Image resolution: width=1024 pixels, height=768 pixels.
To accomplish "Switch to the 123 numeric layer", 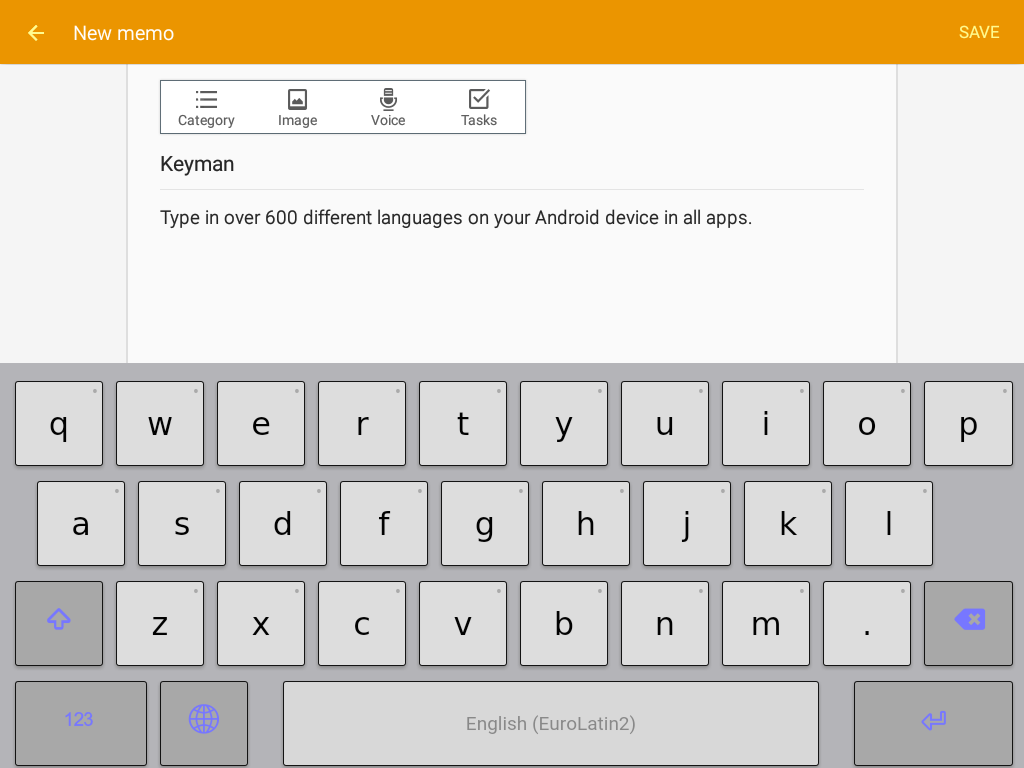I will 81,723.
